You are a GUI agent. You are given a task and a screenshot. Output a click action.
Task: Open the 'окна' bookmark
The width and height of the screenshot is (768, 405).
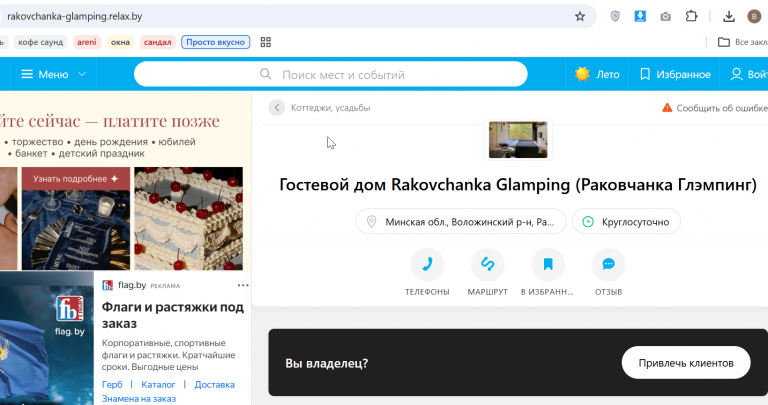pyautogui.click(x=120, y=42)
